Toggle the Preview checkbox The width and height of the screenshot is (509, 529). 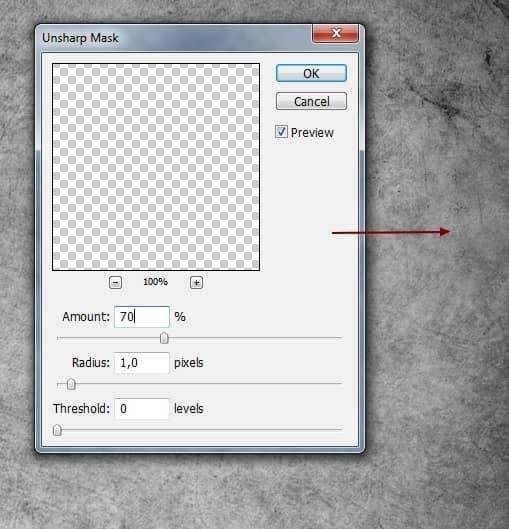(x=281, y=132)
